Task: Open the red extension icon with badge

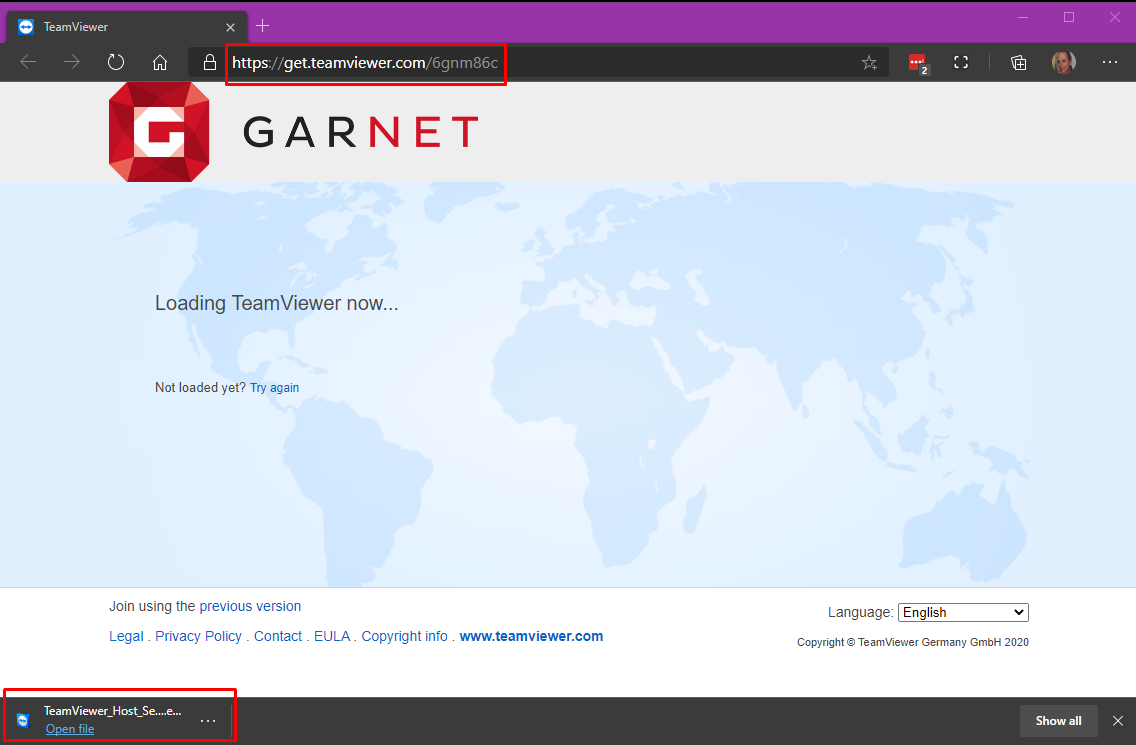Action: click(917, 63)
